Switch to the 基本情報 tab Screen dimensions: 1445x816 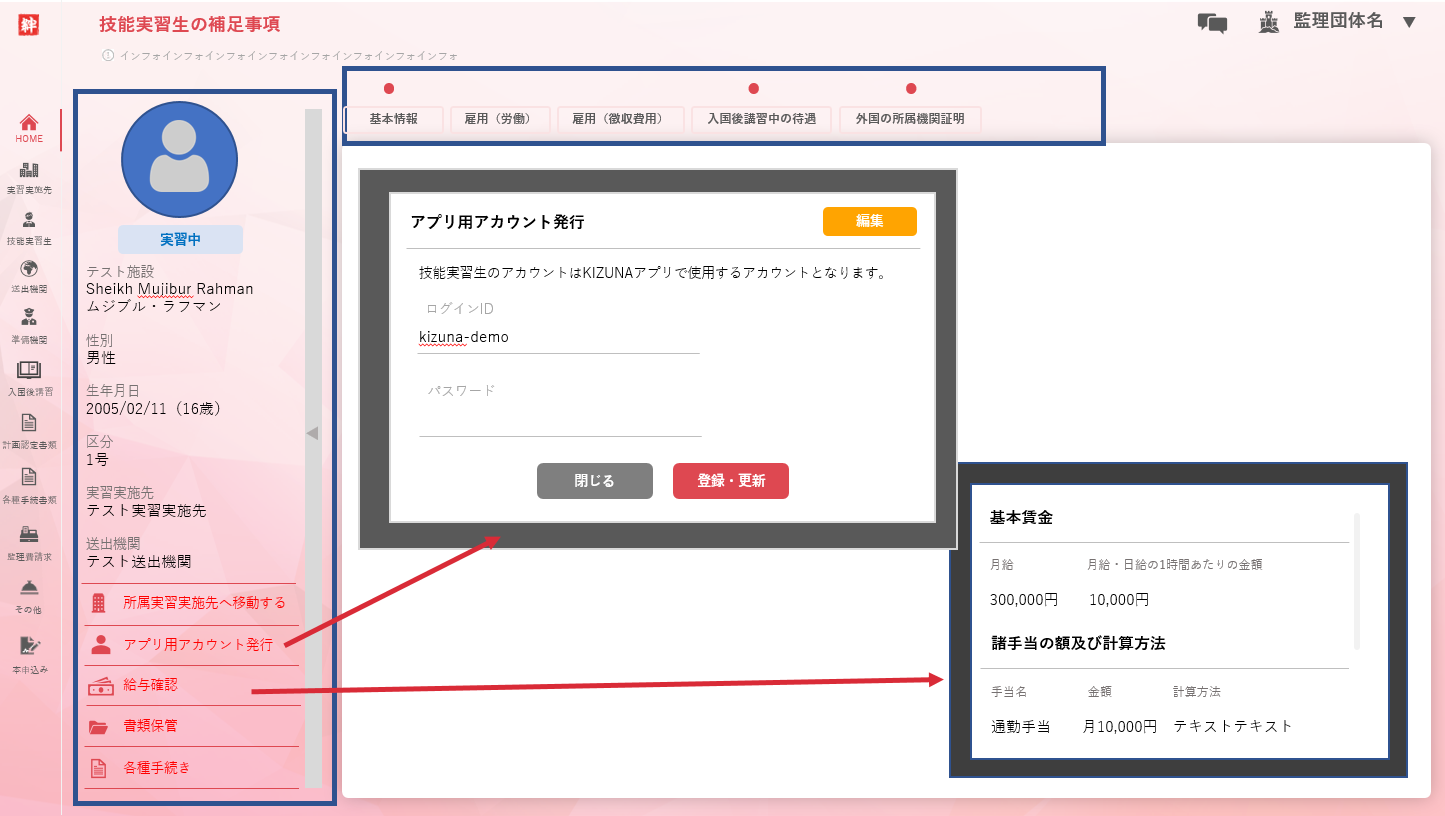click(x=394, y=119)
